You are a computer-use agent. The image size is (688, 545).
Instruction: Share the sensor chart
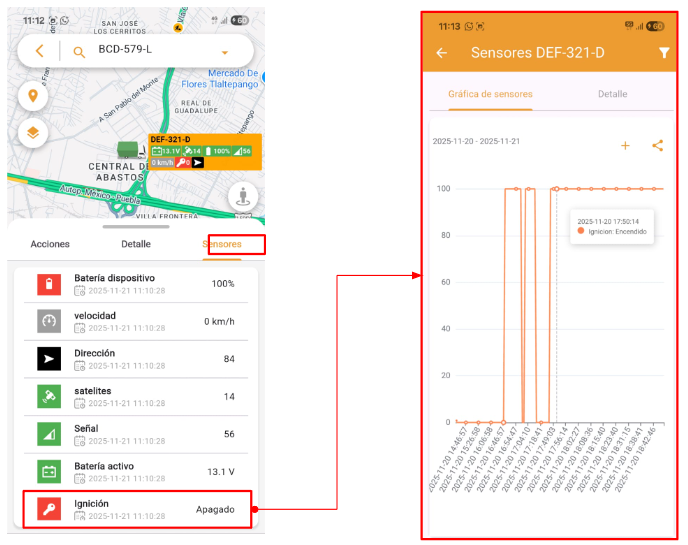point(657,146)
